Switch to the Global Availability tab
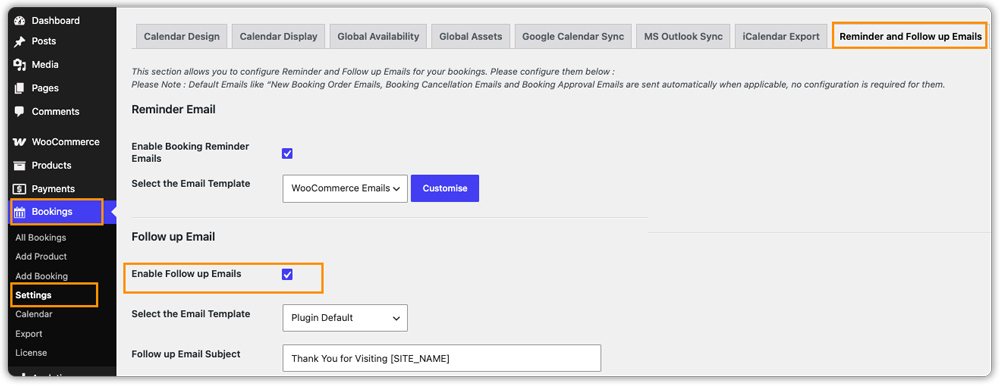1000x385 pixels. tap(378, 36)
